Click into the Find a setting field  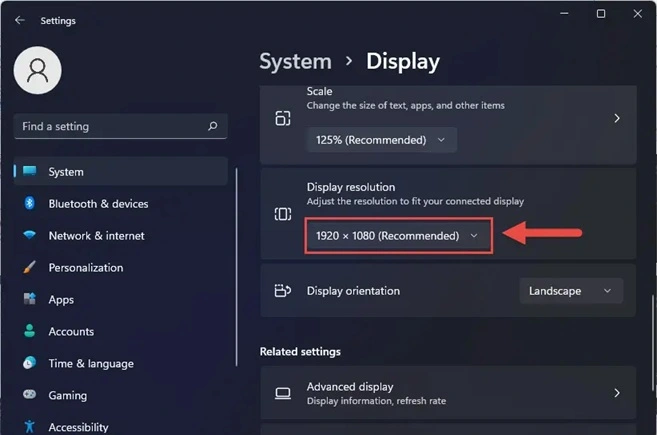121,126
